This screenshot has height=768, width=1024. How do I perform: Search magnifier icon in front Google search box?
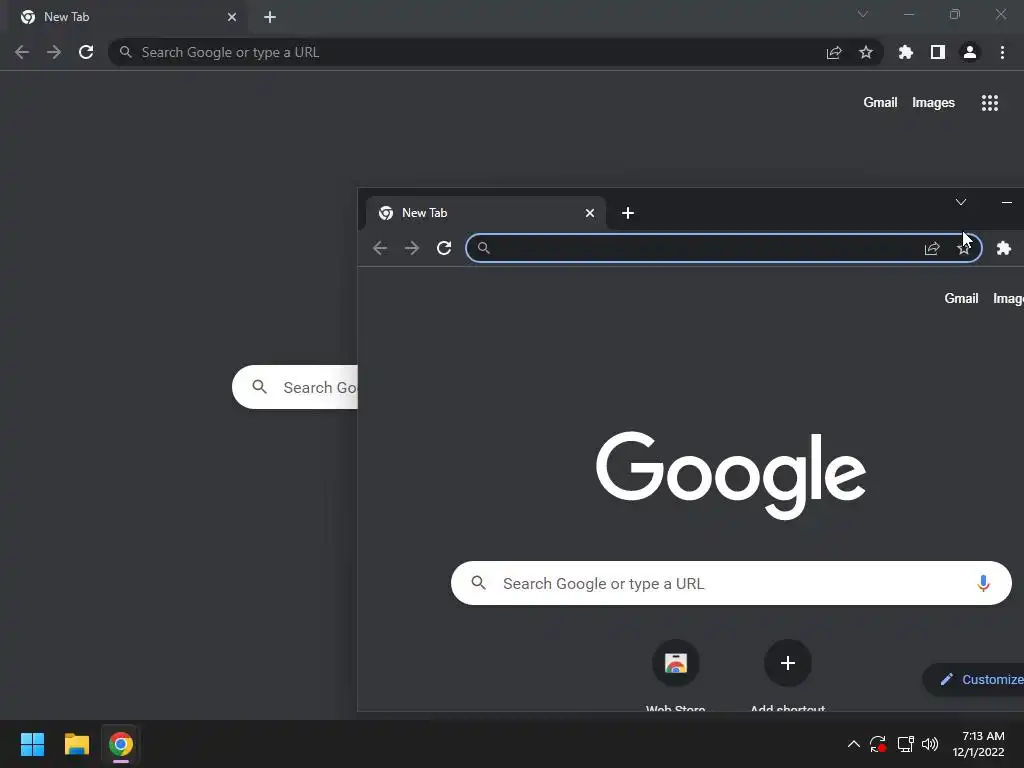tap(479, 583)
